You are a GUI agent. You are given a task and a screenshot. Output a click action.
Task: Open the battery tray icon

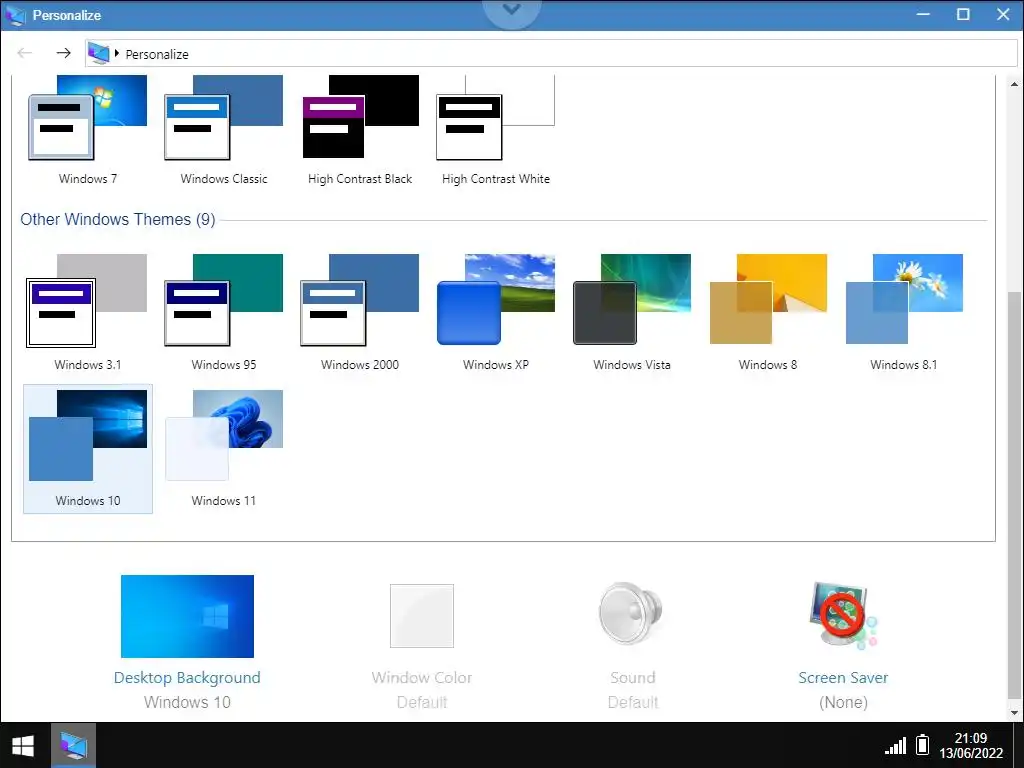tap(922, 745)
